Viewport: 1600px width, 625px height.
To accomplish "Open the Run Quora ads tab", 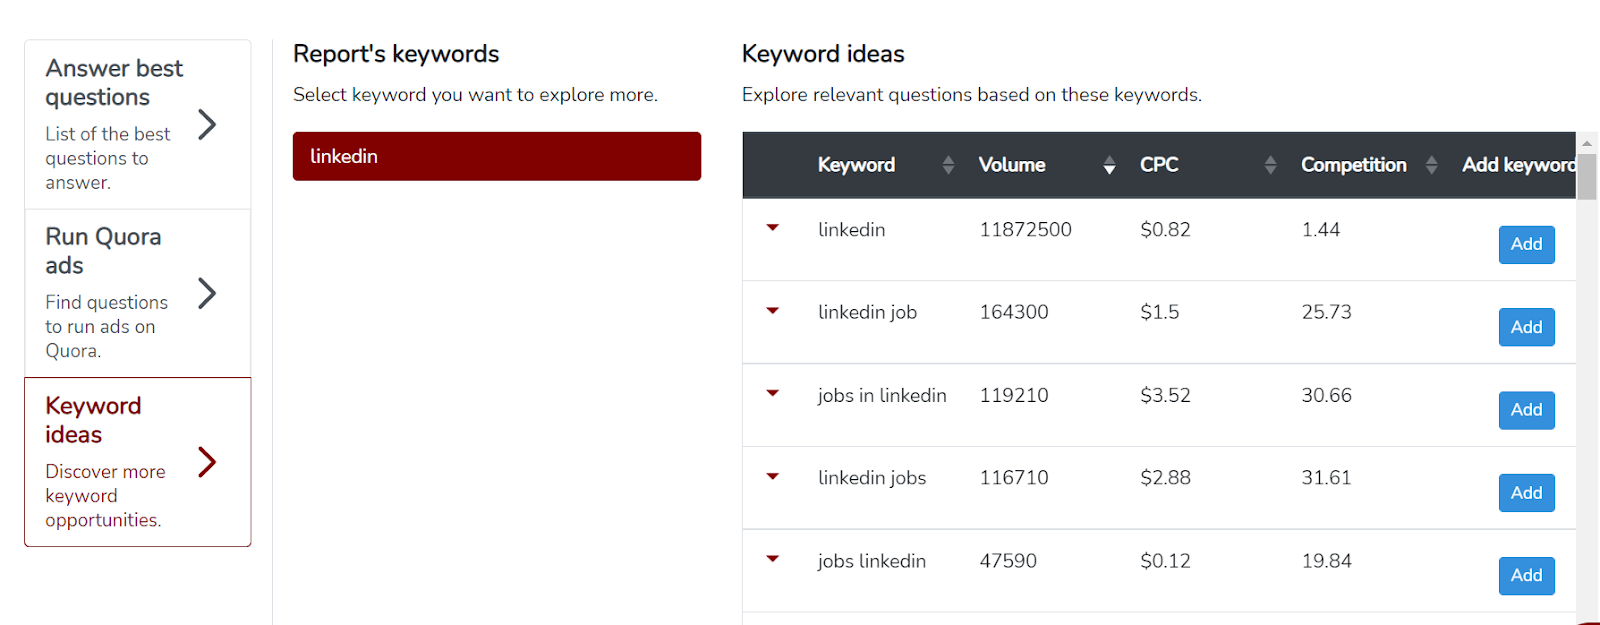I will coord(103,251).
